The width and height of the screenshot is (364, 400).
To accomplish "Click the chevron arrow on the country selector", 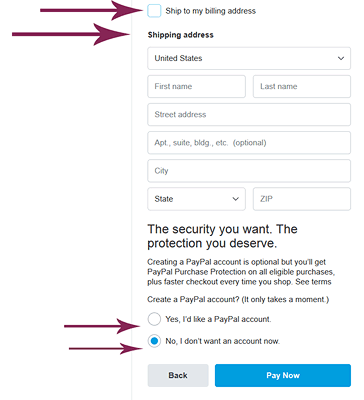I will 341,58.
